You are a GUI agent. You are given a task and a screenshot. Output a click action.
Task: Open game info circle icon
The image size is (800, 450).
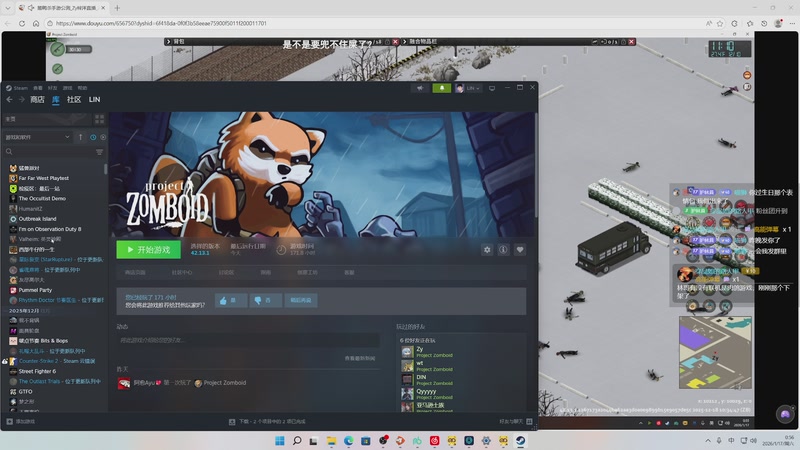click(x=504, y=249)
